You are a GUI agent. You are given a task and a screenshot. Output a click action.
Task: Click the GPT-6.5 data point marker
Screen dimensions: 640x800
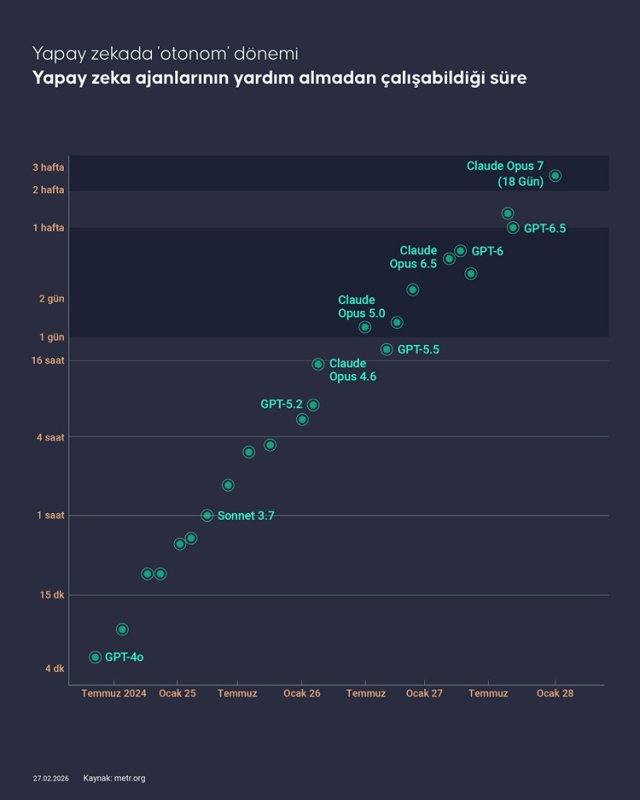point(513,228)
